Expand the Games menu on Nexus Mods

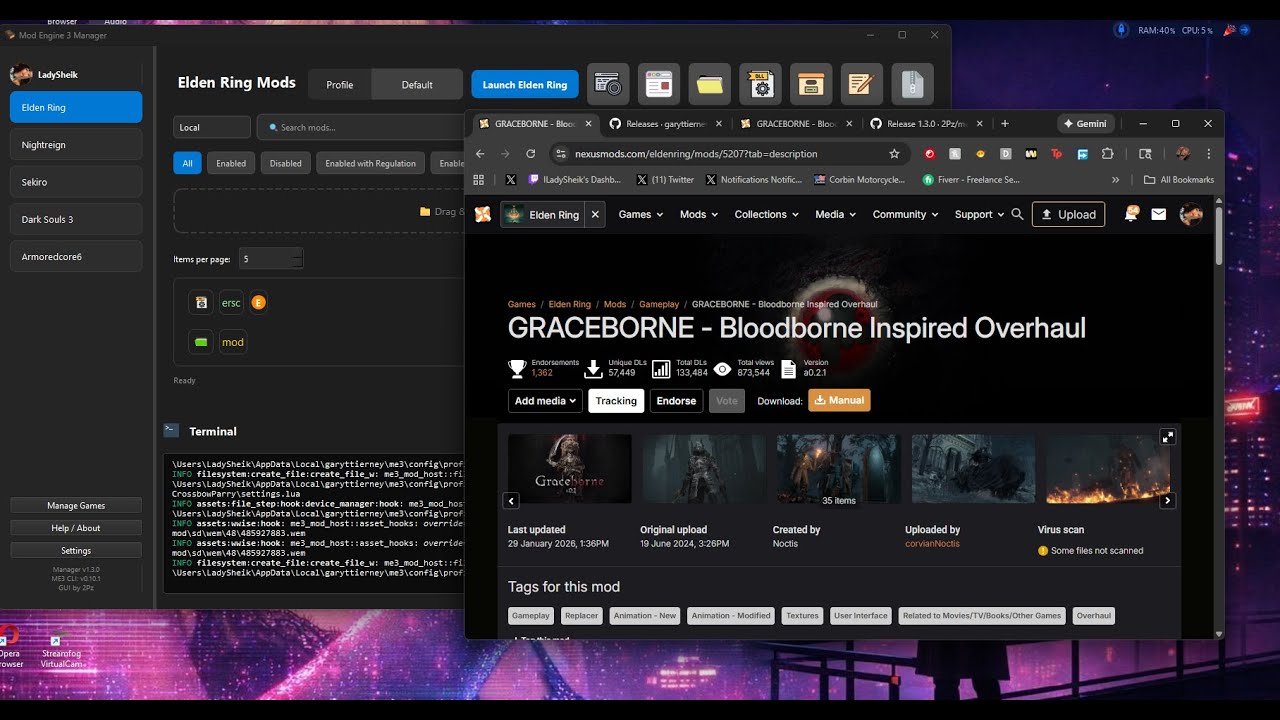pos(640,214)
